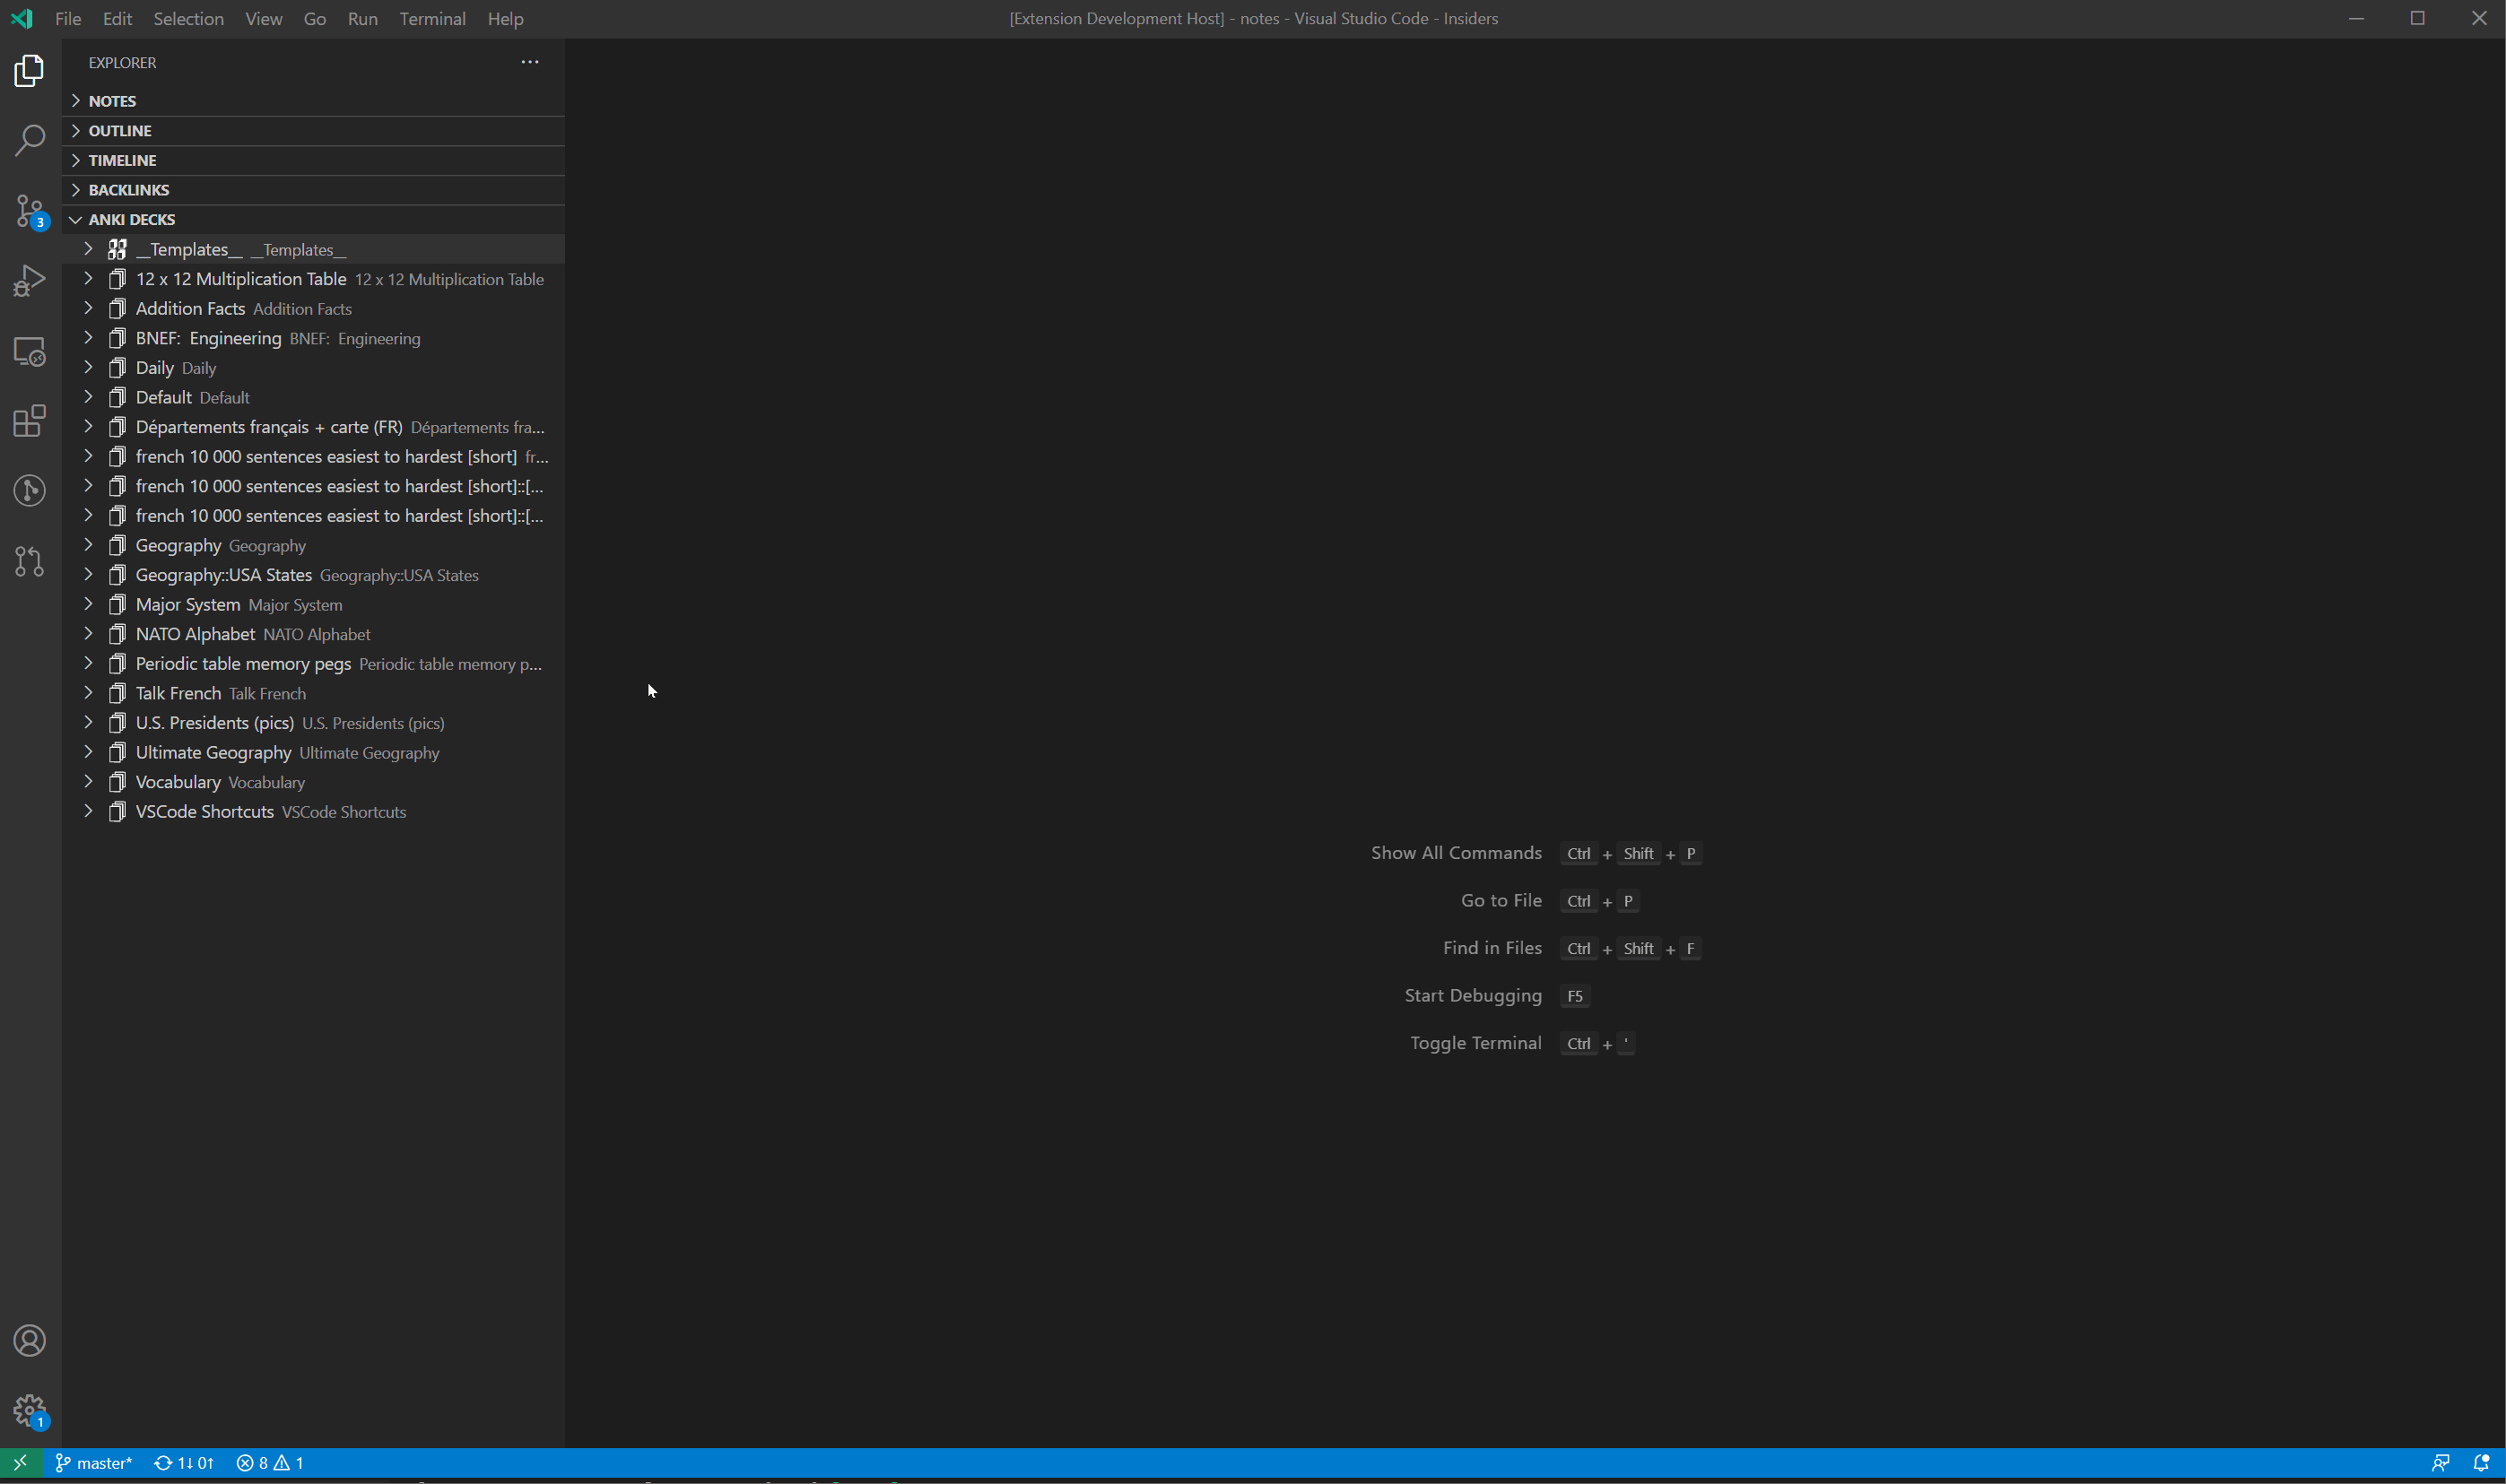Open Remote Explorer in activity bar

tap(30, 351)
